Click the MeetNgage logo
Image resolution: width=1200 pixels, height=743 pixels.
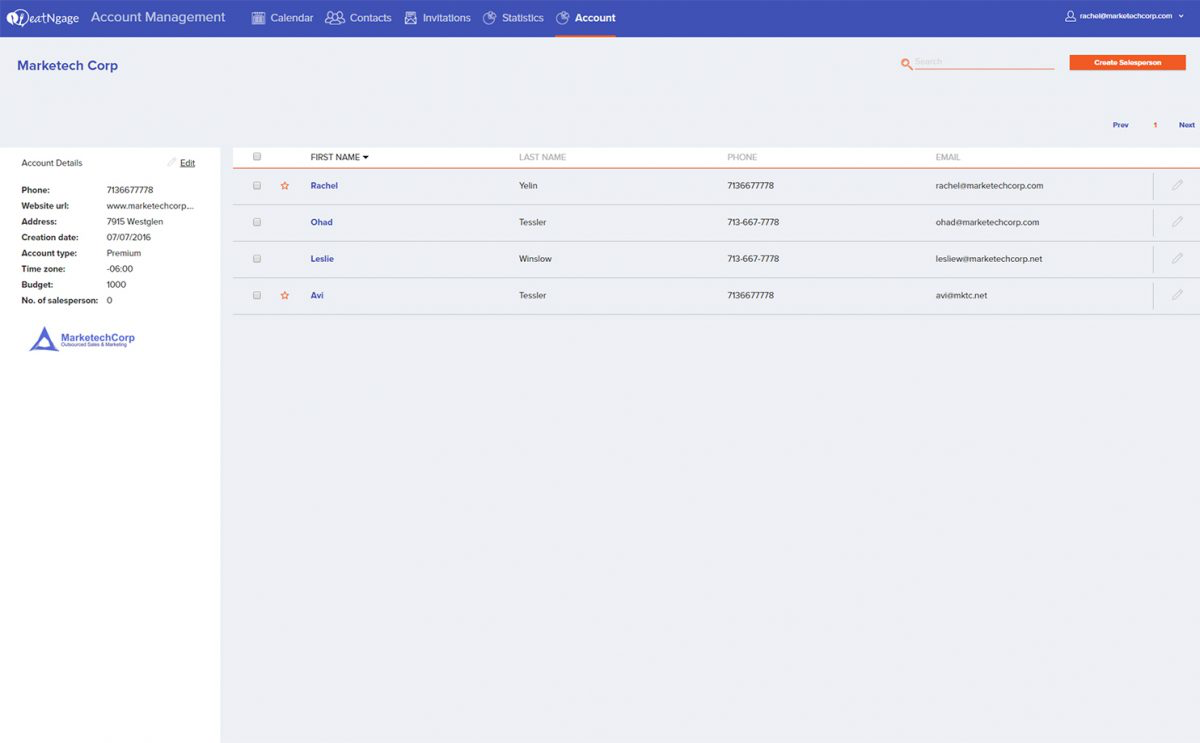pos(43,18)
